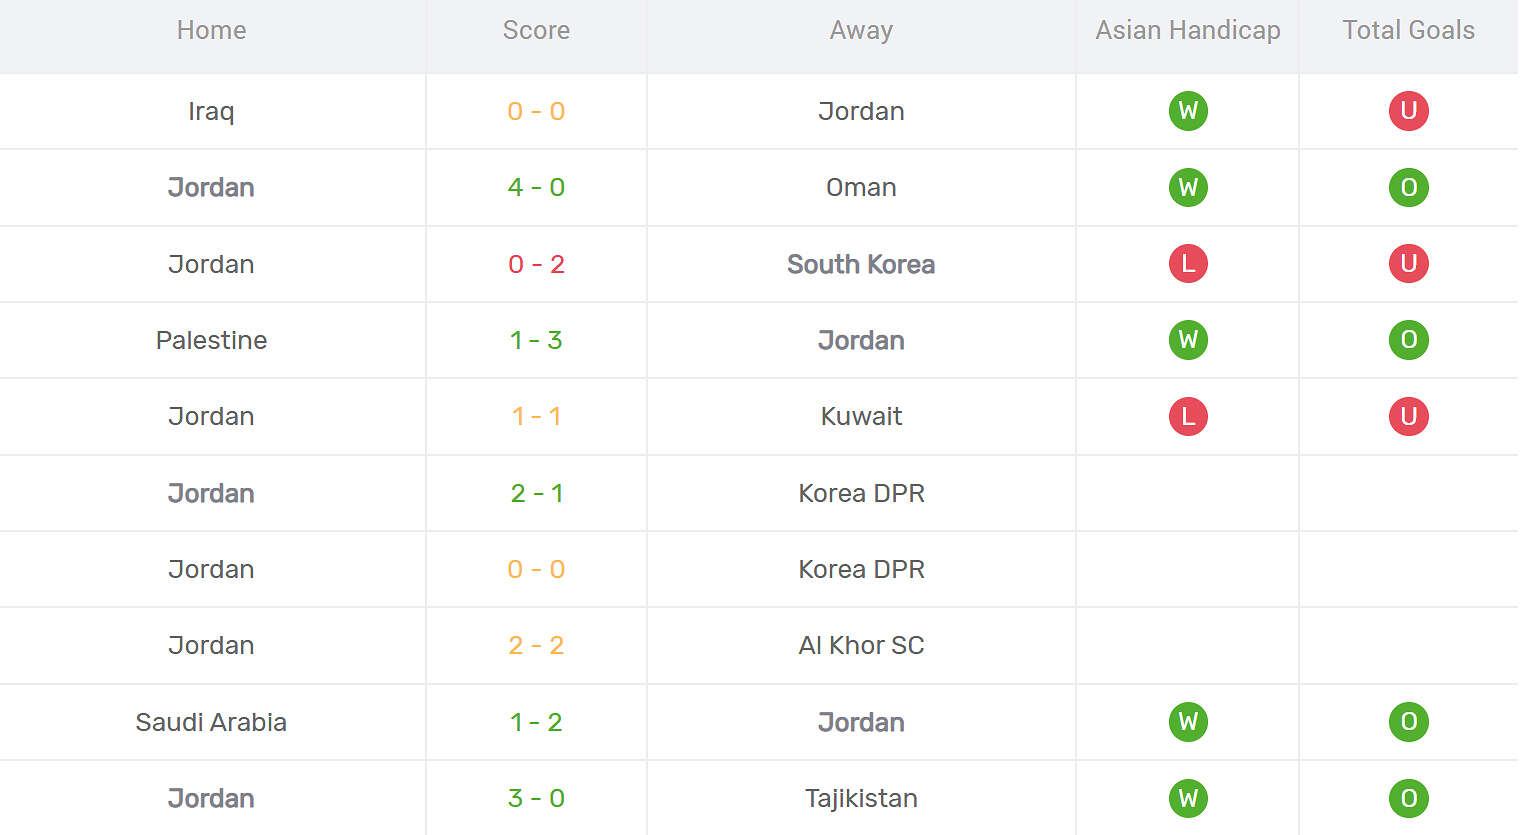The image size is (1521, 835).
Task: Click the W badge in Palestine–Jordan row
Action: (1188, 340)
